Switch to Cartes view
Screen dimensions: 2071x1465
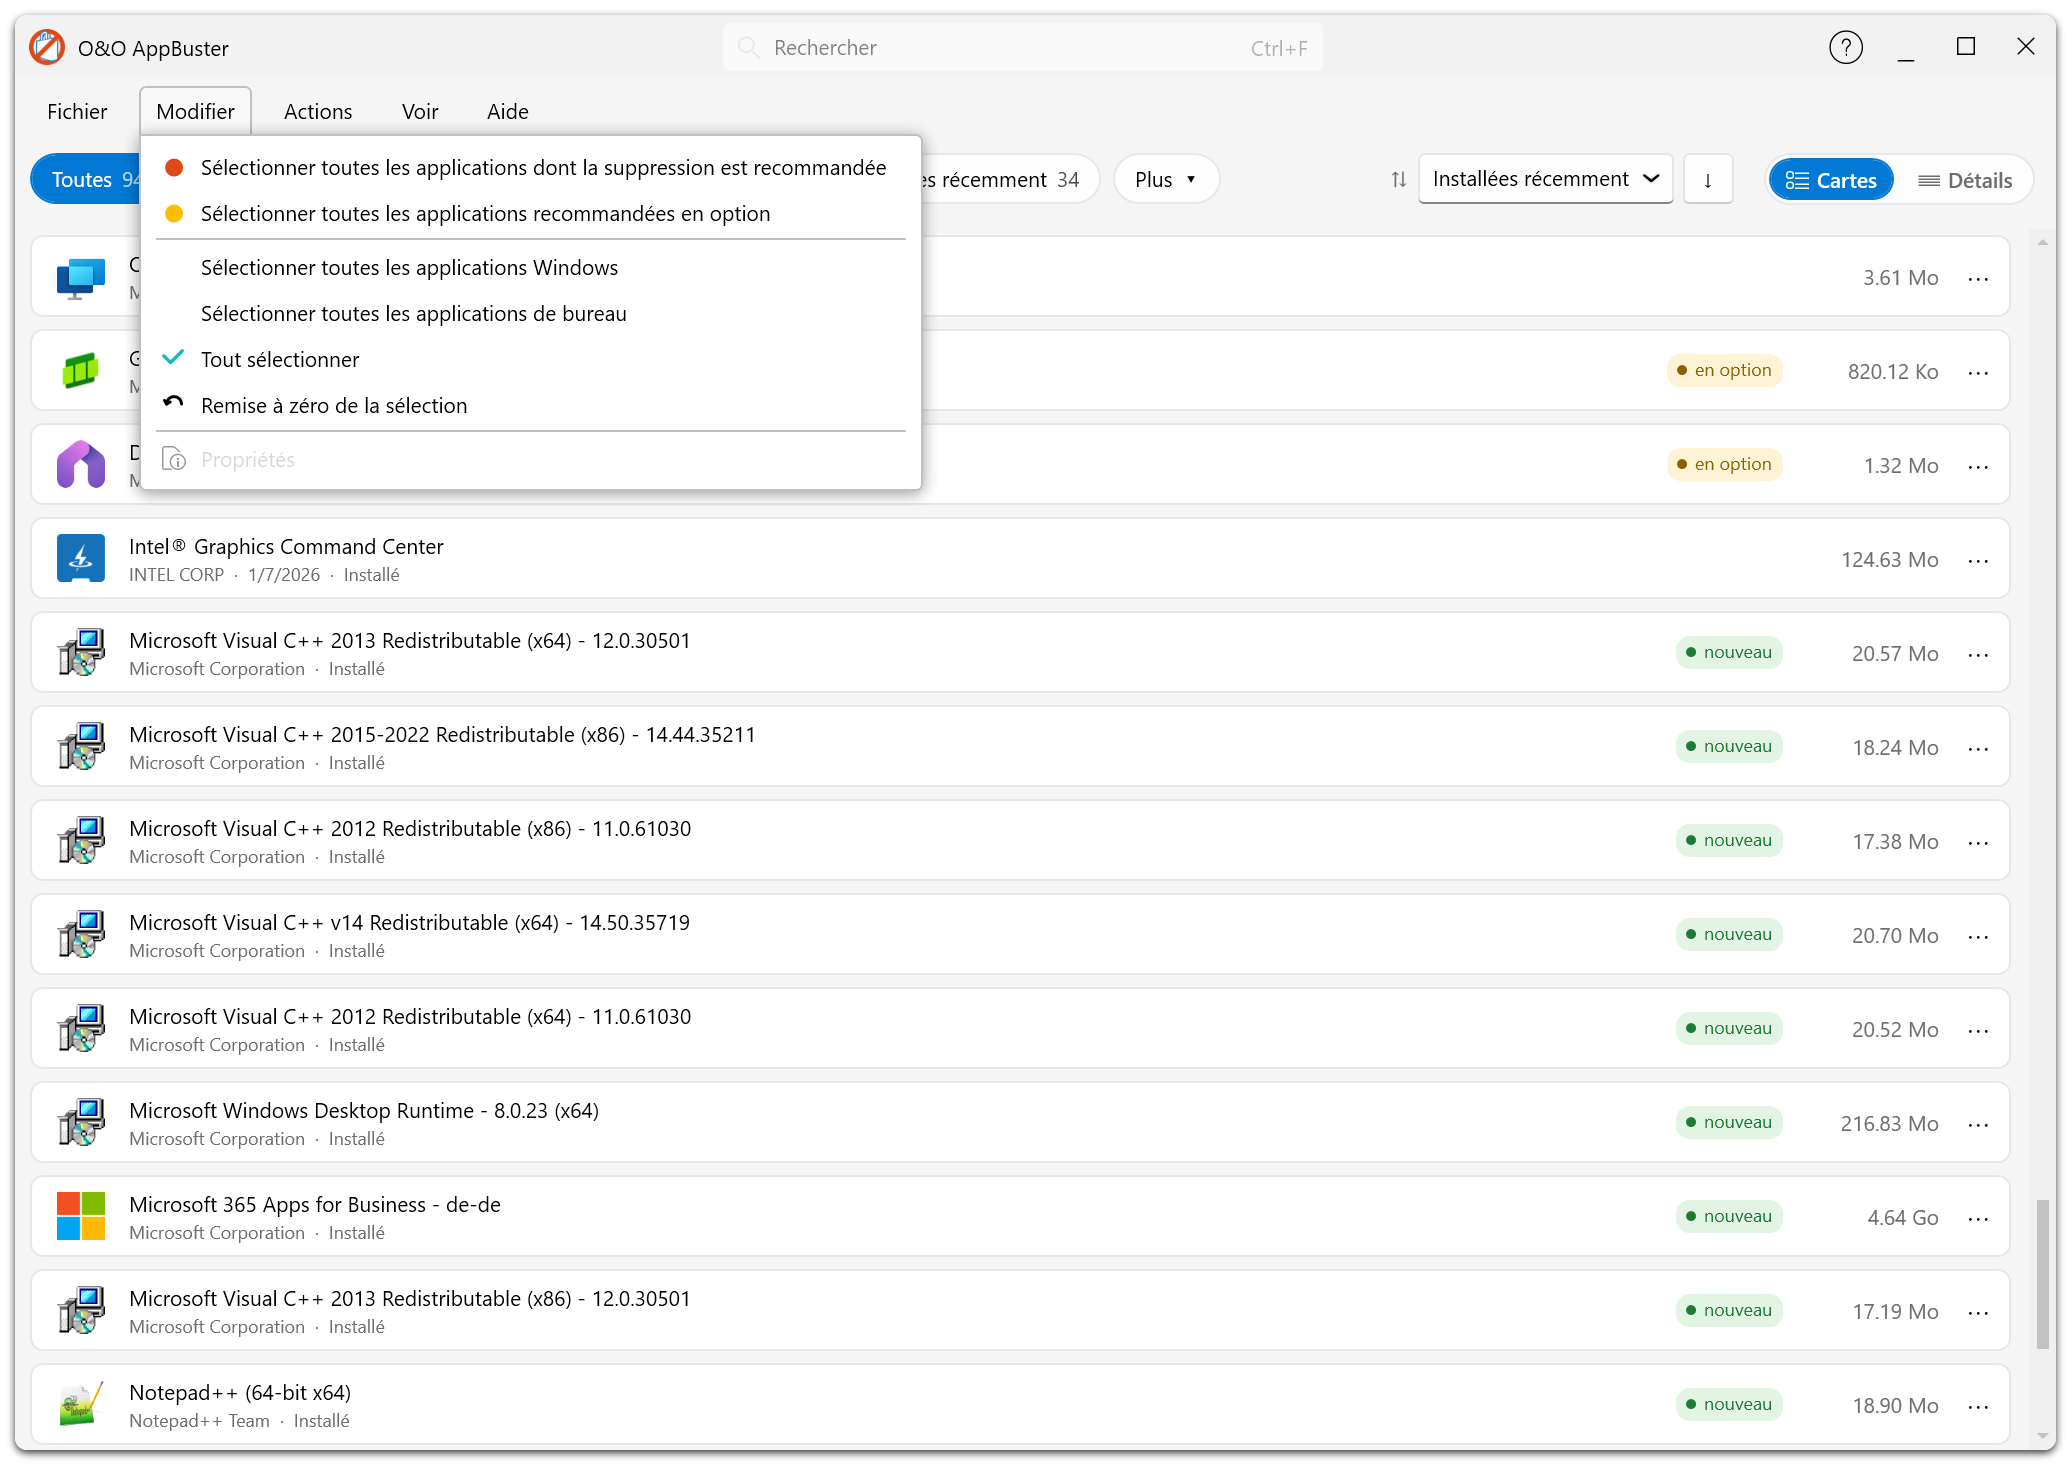click(1831, 180)
